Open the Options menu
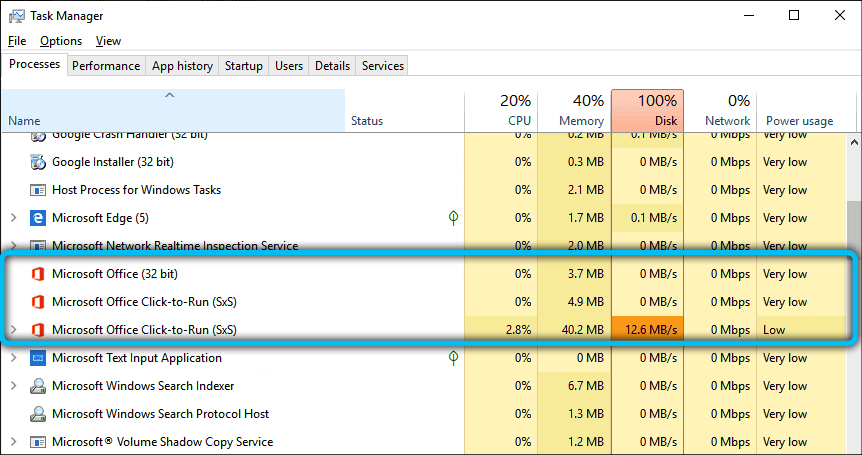Screen dimensions: 862x455 pyautogui.click(x=61, y=41)
